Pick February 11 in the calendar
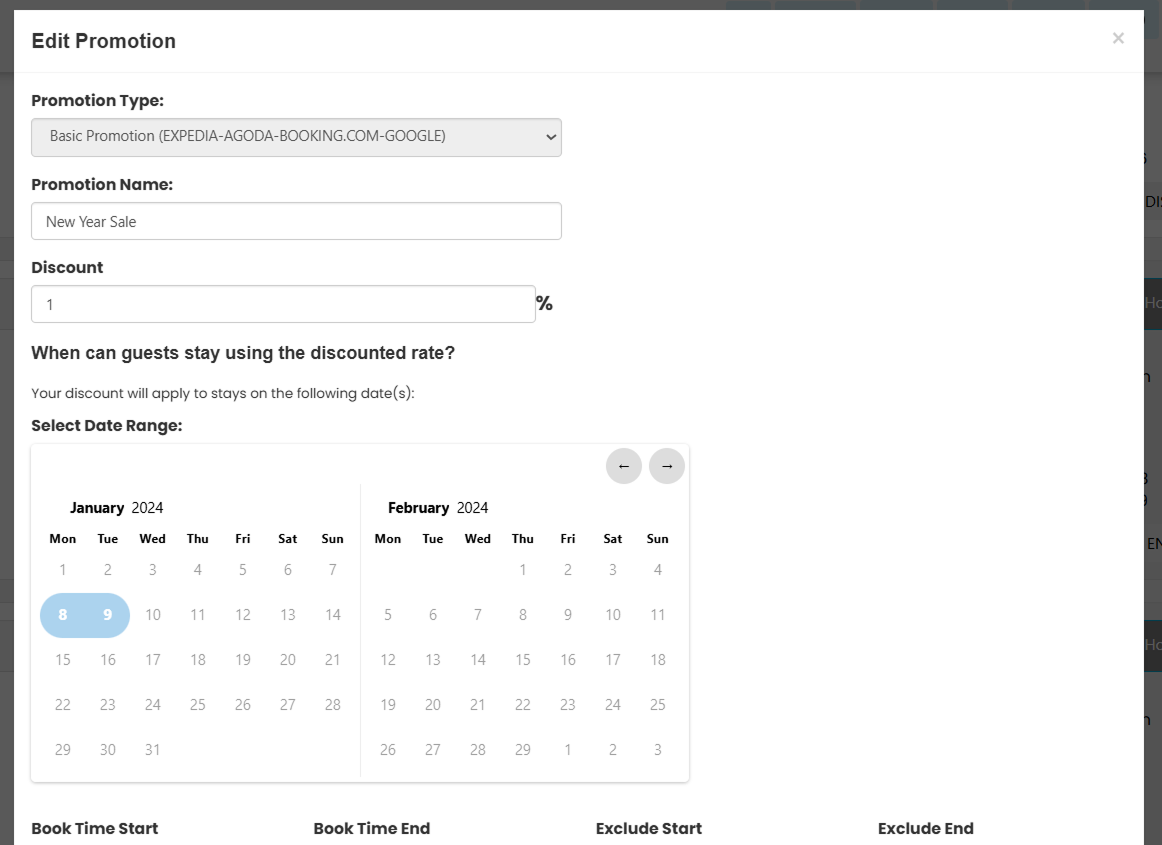The width and height of the screenshot is (1162, 845). [657, 614]
